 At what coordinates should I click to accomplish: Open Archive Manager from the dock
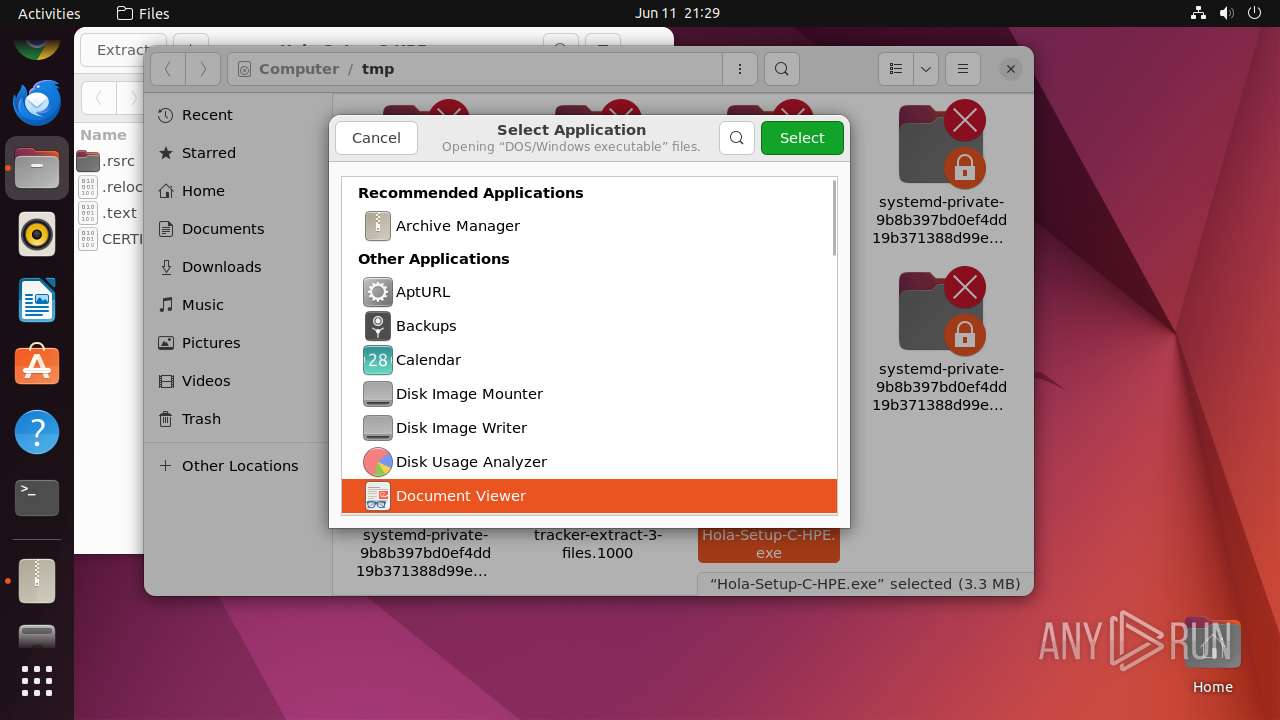click(x=37, y=580)
